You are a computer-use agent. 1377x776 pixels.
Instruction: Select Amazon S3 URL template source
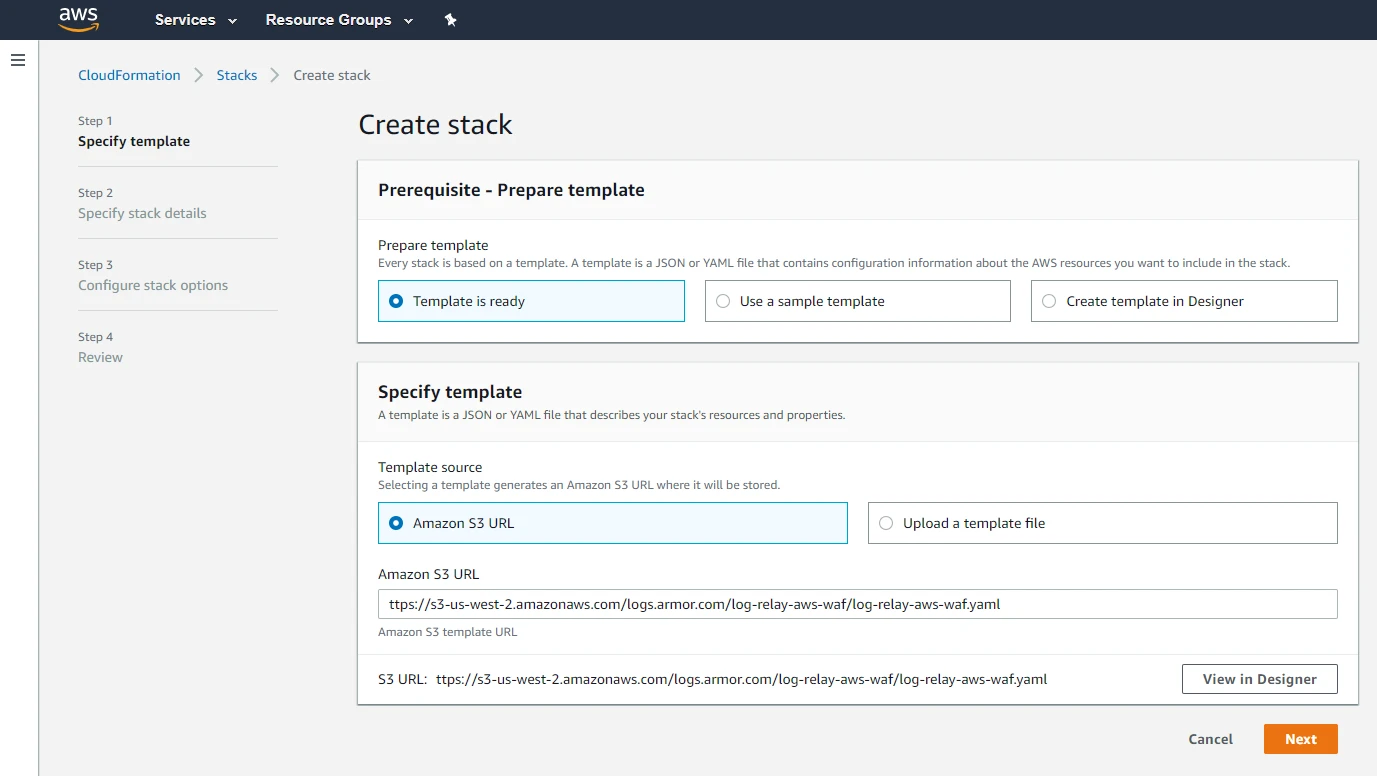click(396, 523)
